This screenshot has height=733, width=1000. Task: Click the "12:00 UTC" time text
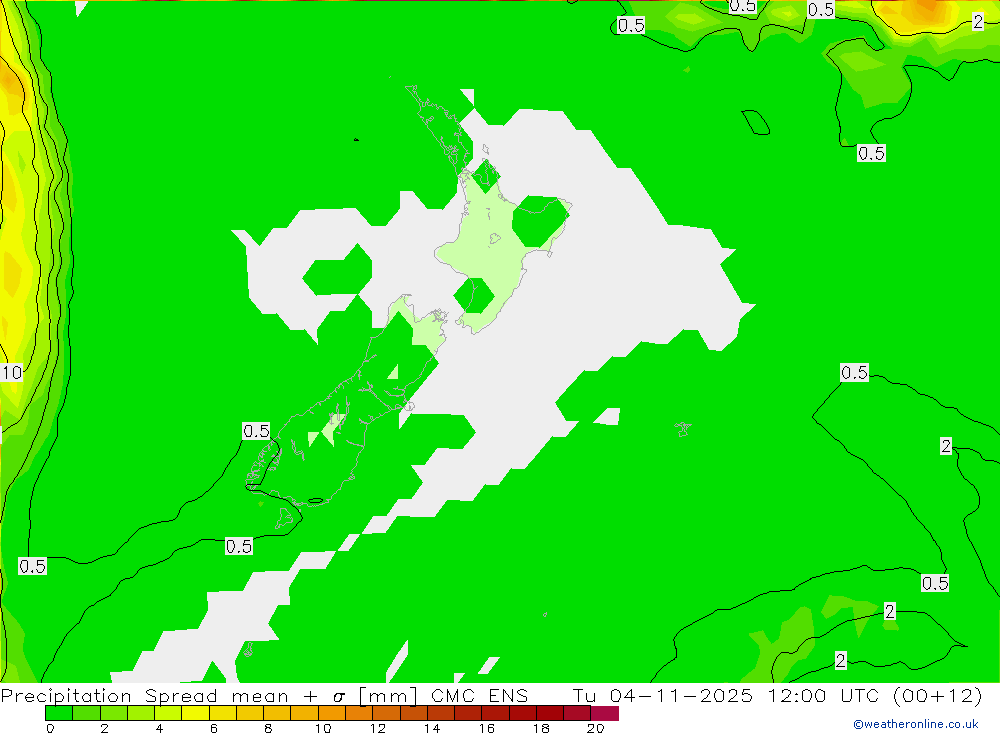click(x=825, y=695)
